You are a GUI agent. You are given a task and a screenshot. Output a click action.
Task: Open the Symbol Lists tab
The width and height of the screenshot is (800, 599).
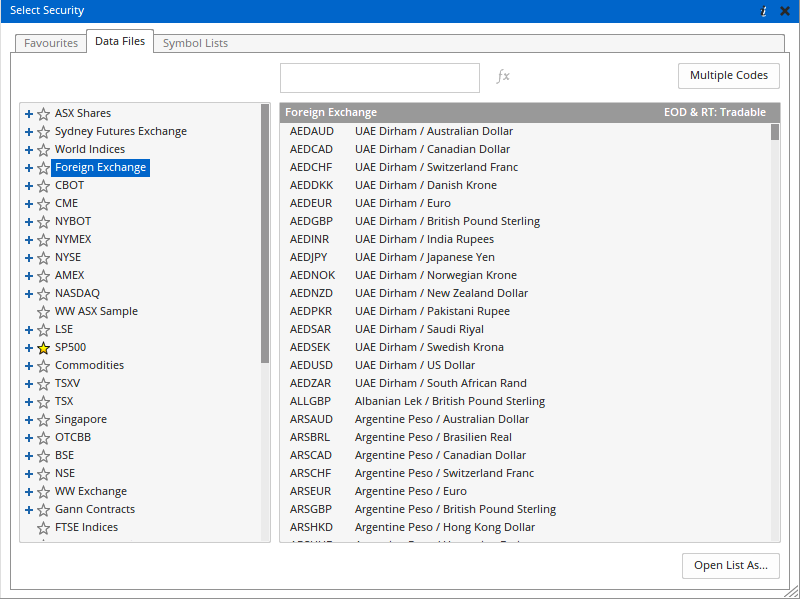[195, 43]
